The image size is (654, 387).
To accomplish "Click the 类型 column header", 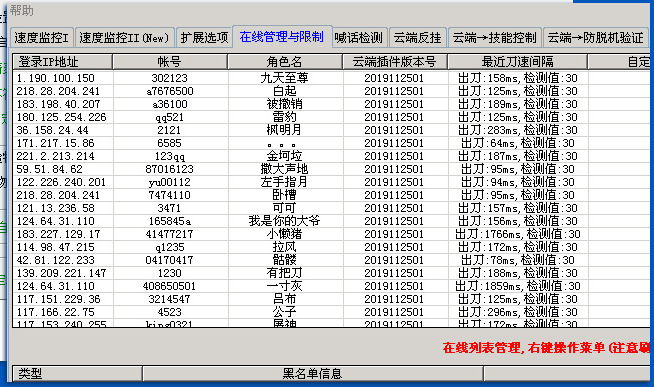I will click(78, 374).
